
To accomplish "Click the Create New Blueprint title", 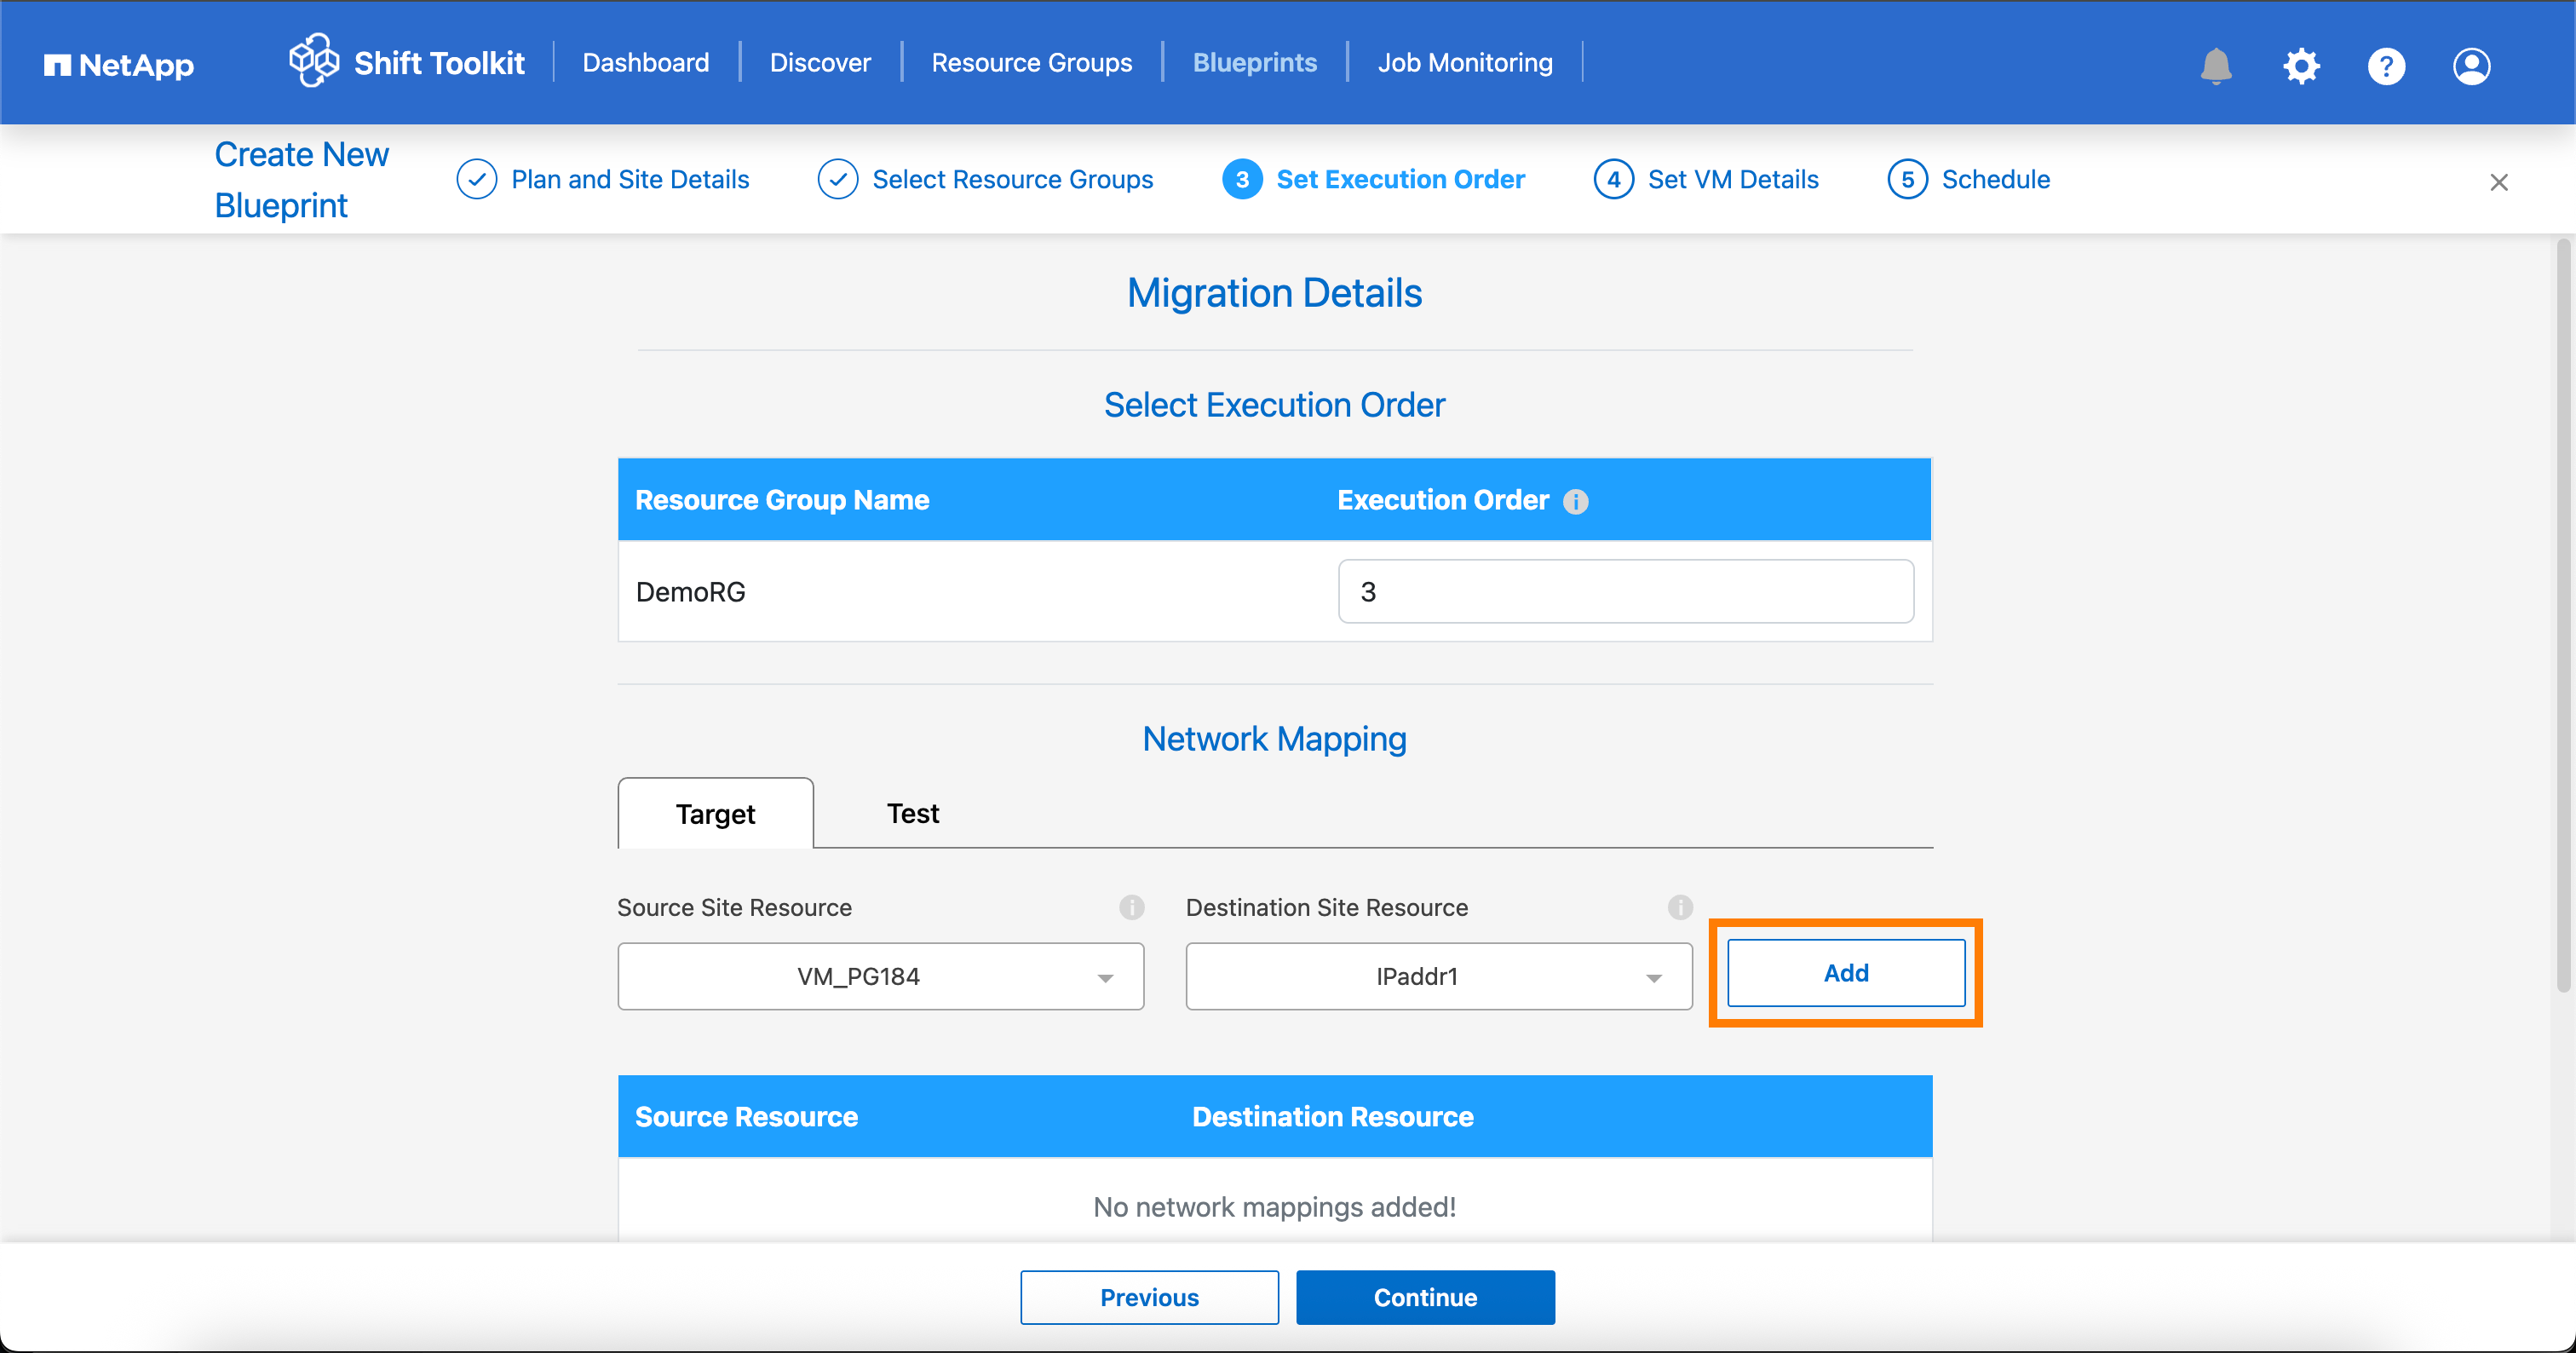I will click(301, 180).
